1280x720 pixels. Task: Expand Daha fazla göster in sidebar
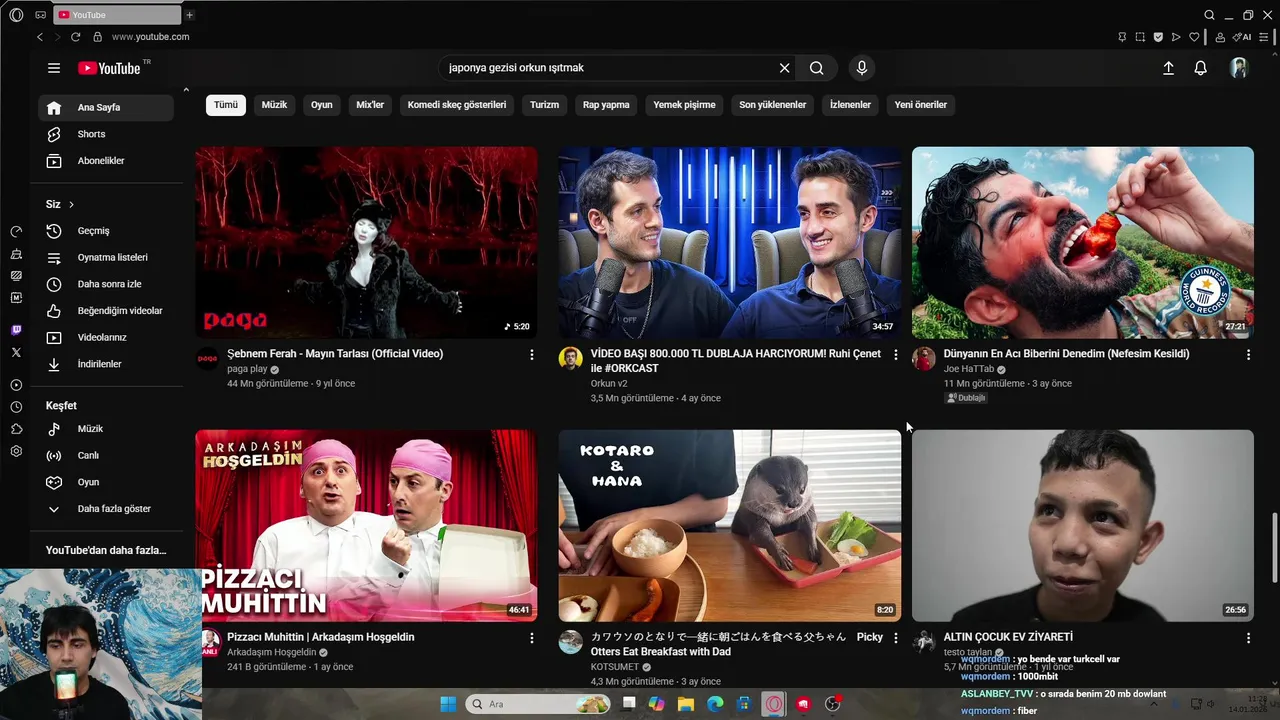click(x=106, y=509)
